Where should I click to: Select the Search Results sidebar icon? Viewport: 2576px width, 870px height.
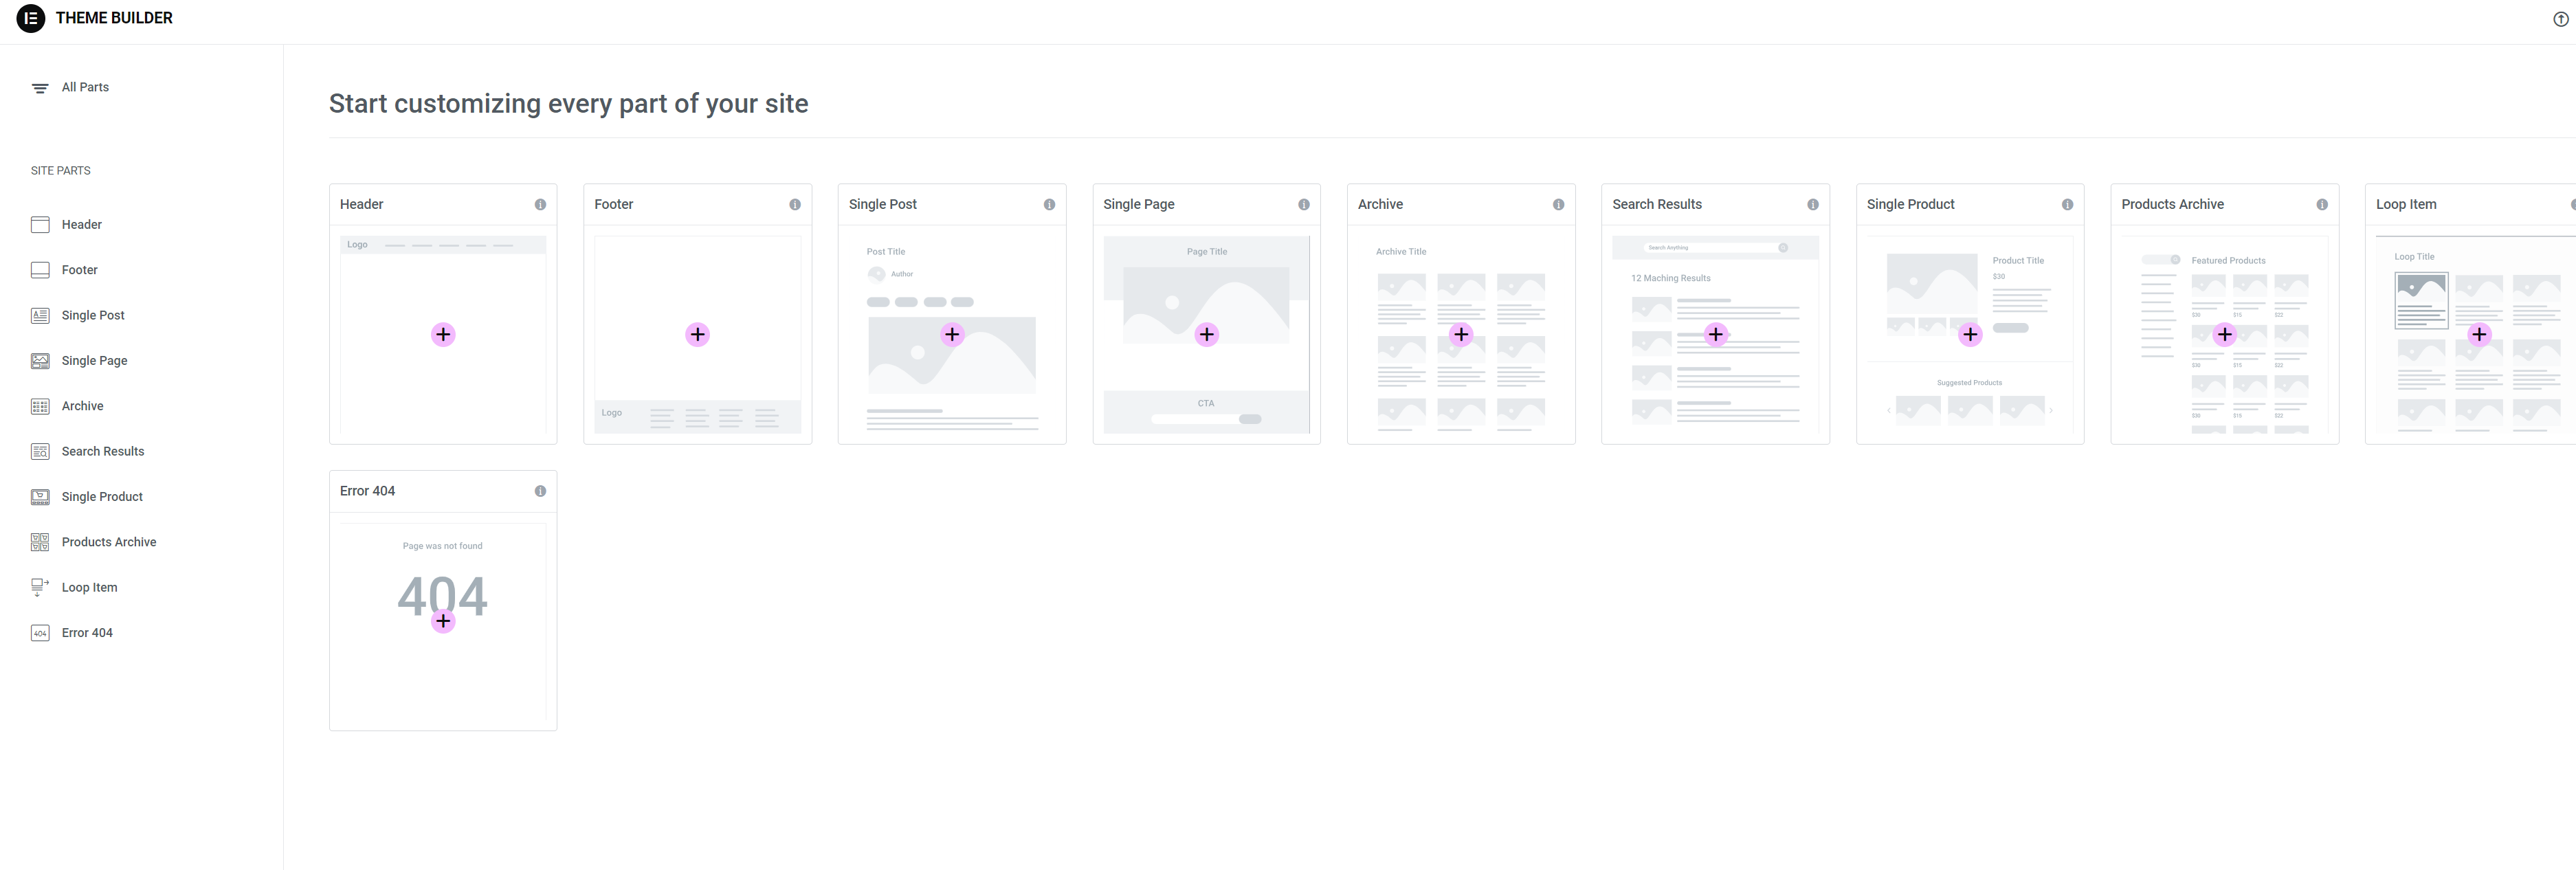coord(40,451)
